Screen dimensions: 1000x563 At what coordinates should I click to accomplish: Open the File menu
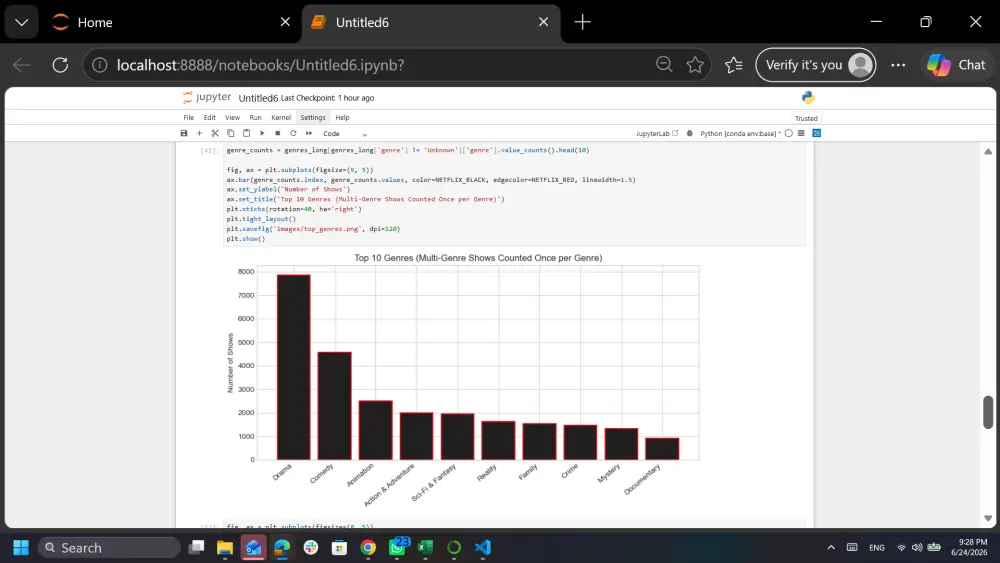(x=189, y=117)
